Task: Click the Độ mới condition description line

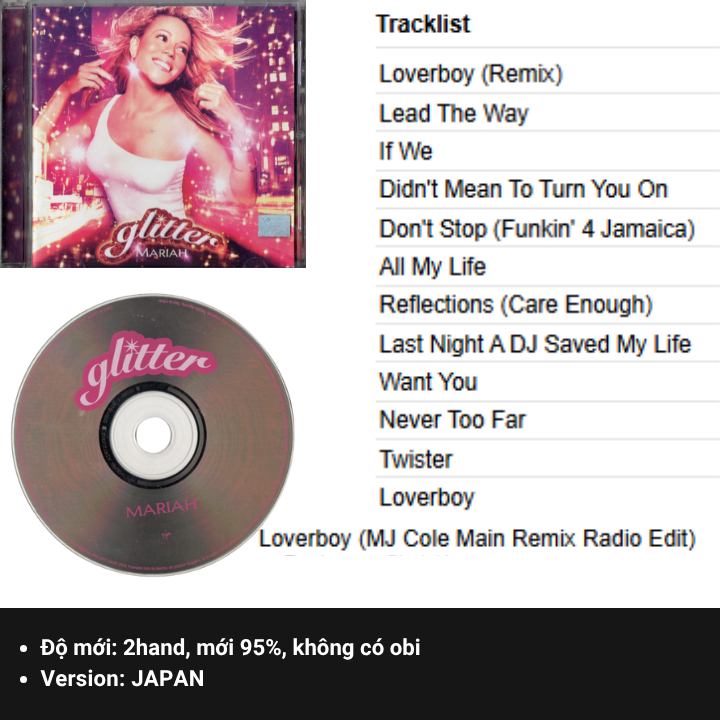Action: point(230,647)
